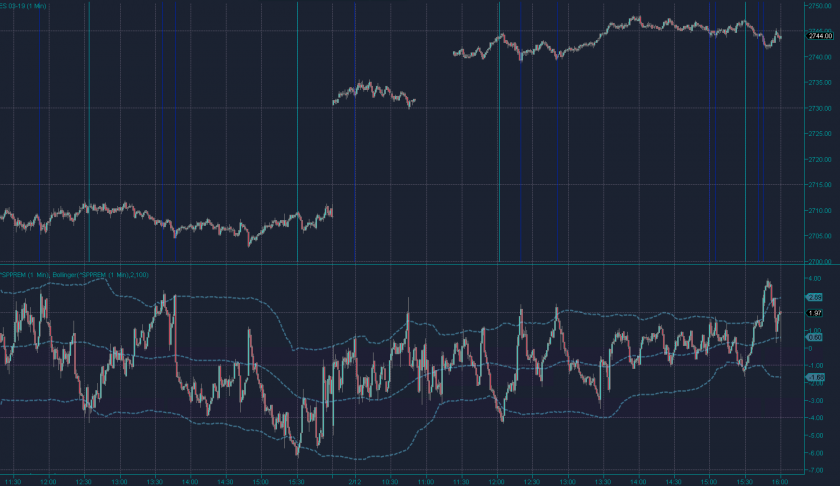The height and width of the screenshot is (486, 840).
Task: Select the 2.89 upper Bollinger value tag
Action: (814, 297)
